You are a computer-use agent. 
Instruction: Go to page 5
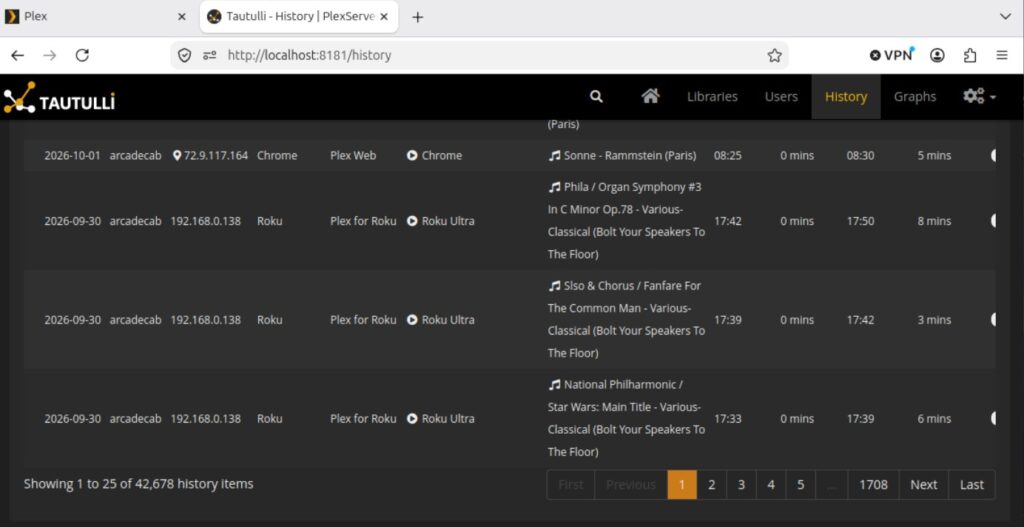coord(801,485)
